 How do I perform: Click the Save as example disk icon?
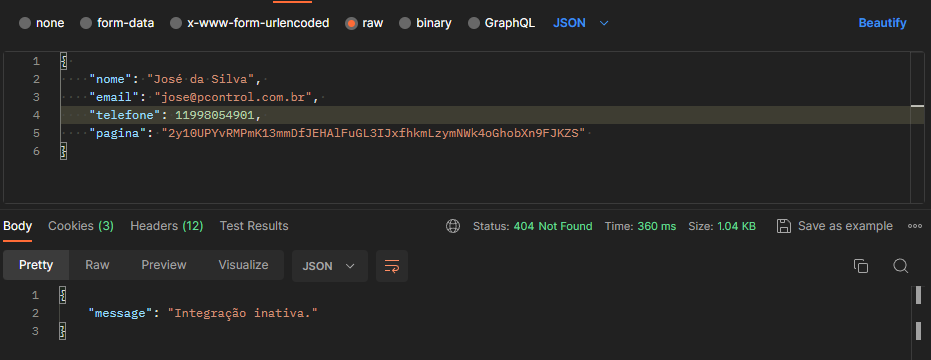click(784, 226)
